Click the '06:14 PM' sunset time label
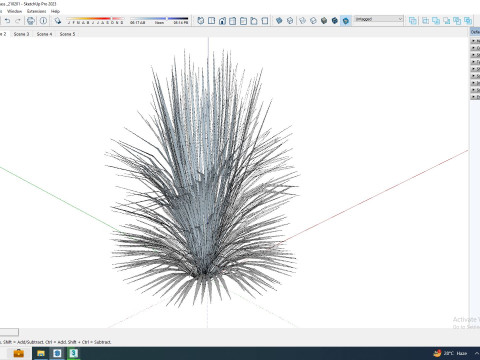This screenshot has height=360, width=480. coord(181,23)
